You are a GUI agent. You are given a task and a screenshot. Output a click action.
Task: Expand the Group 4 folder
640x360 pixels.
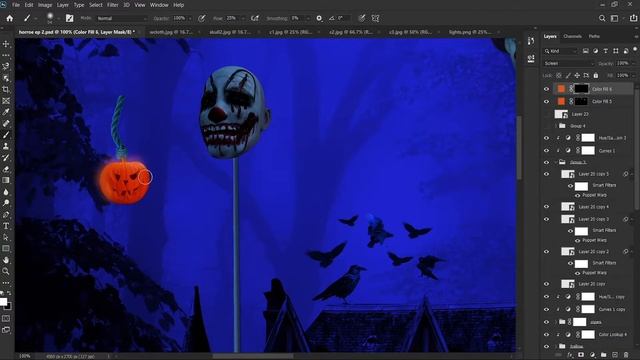[556, 126]
